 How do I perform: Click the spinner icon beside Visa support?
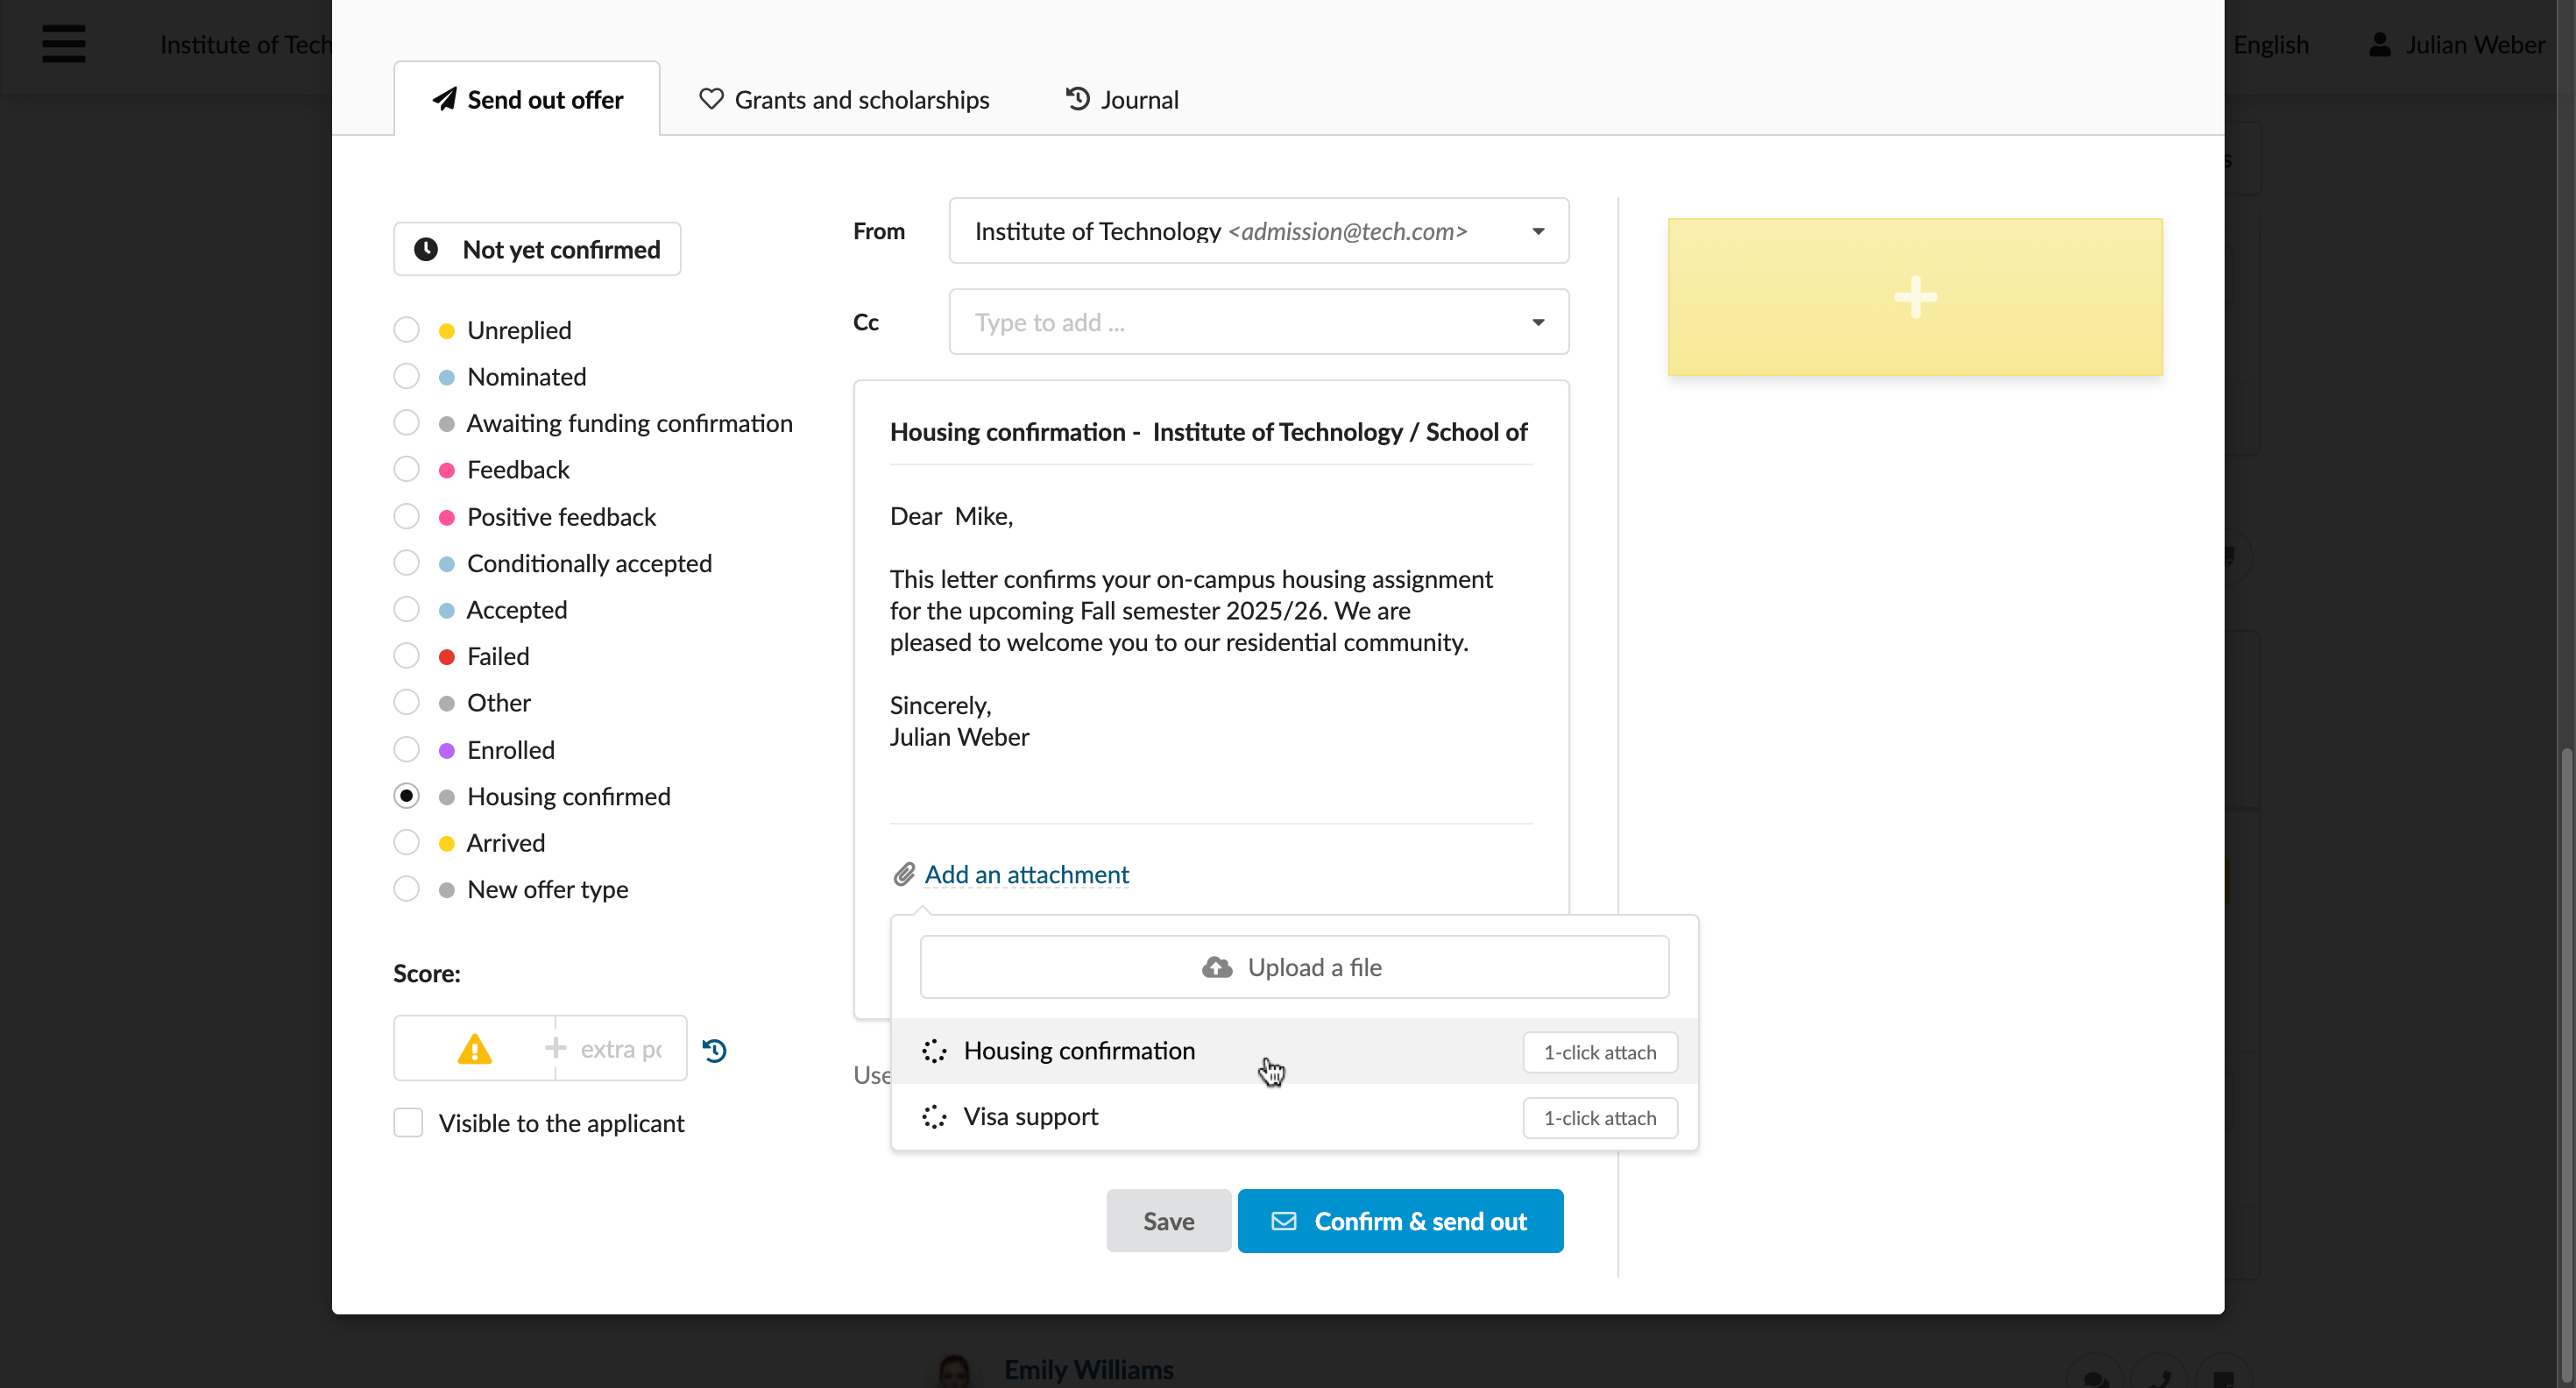(934, 1117)
